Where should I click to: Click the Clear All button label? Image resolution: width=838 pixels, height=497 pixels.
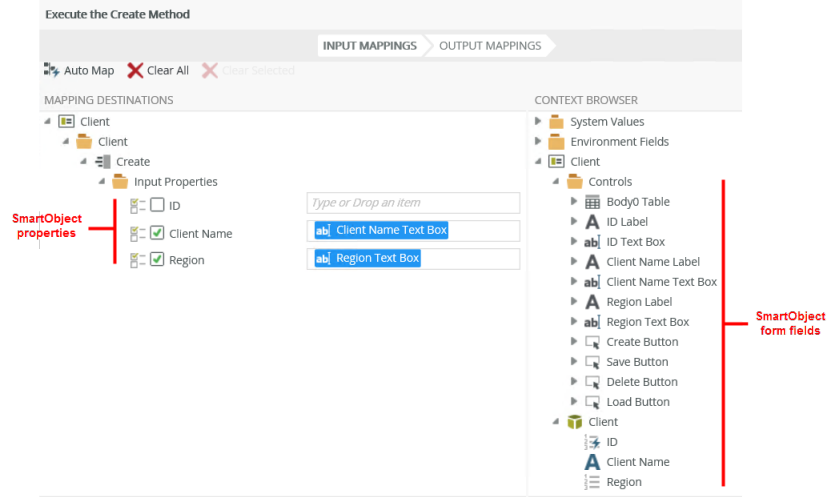point(168,71)
